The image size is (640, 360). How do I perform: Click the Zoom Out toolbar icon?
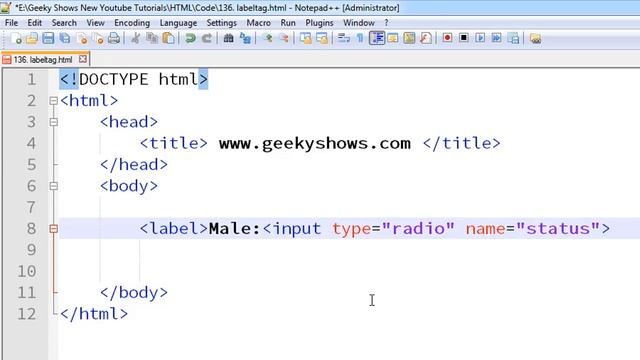(x=284, y=38)
